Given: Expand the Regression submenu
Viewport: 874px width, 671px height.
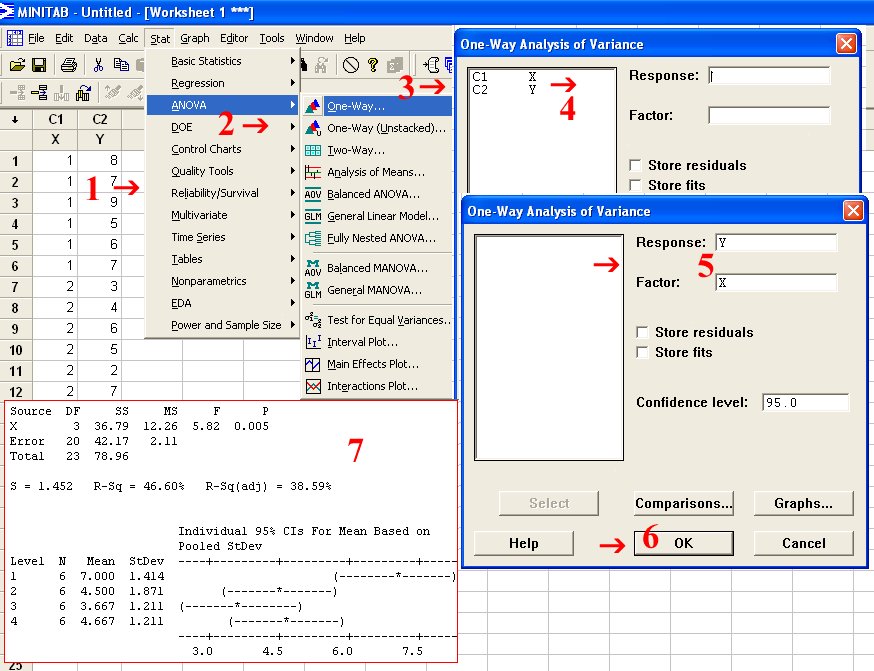Looking at the screenshot, I should [x=223, y=83].
